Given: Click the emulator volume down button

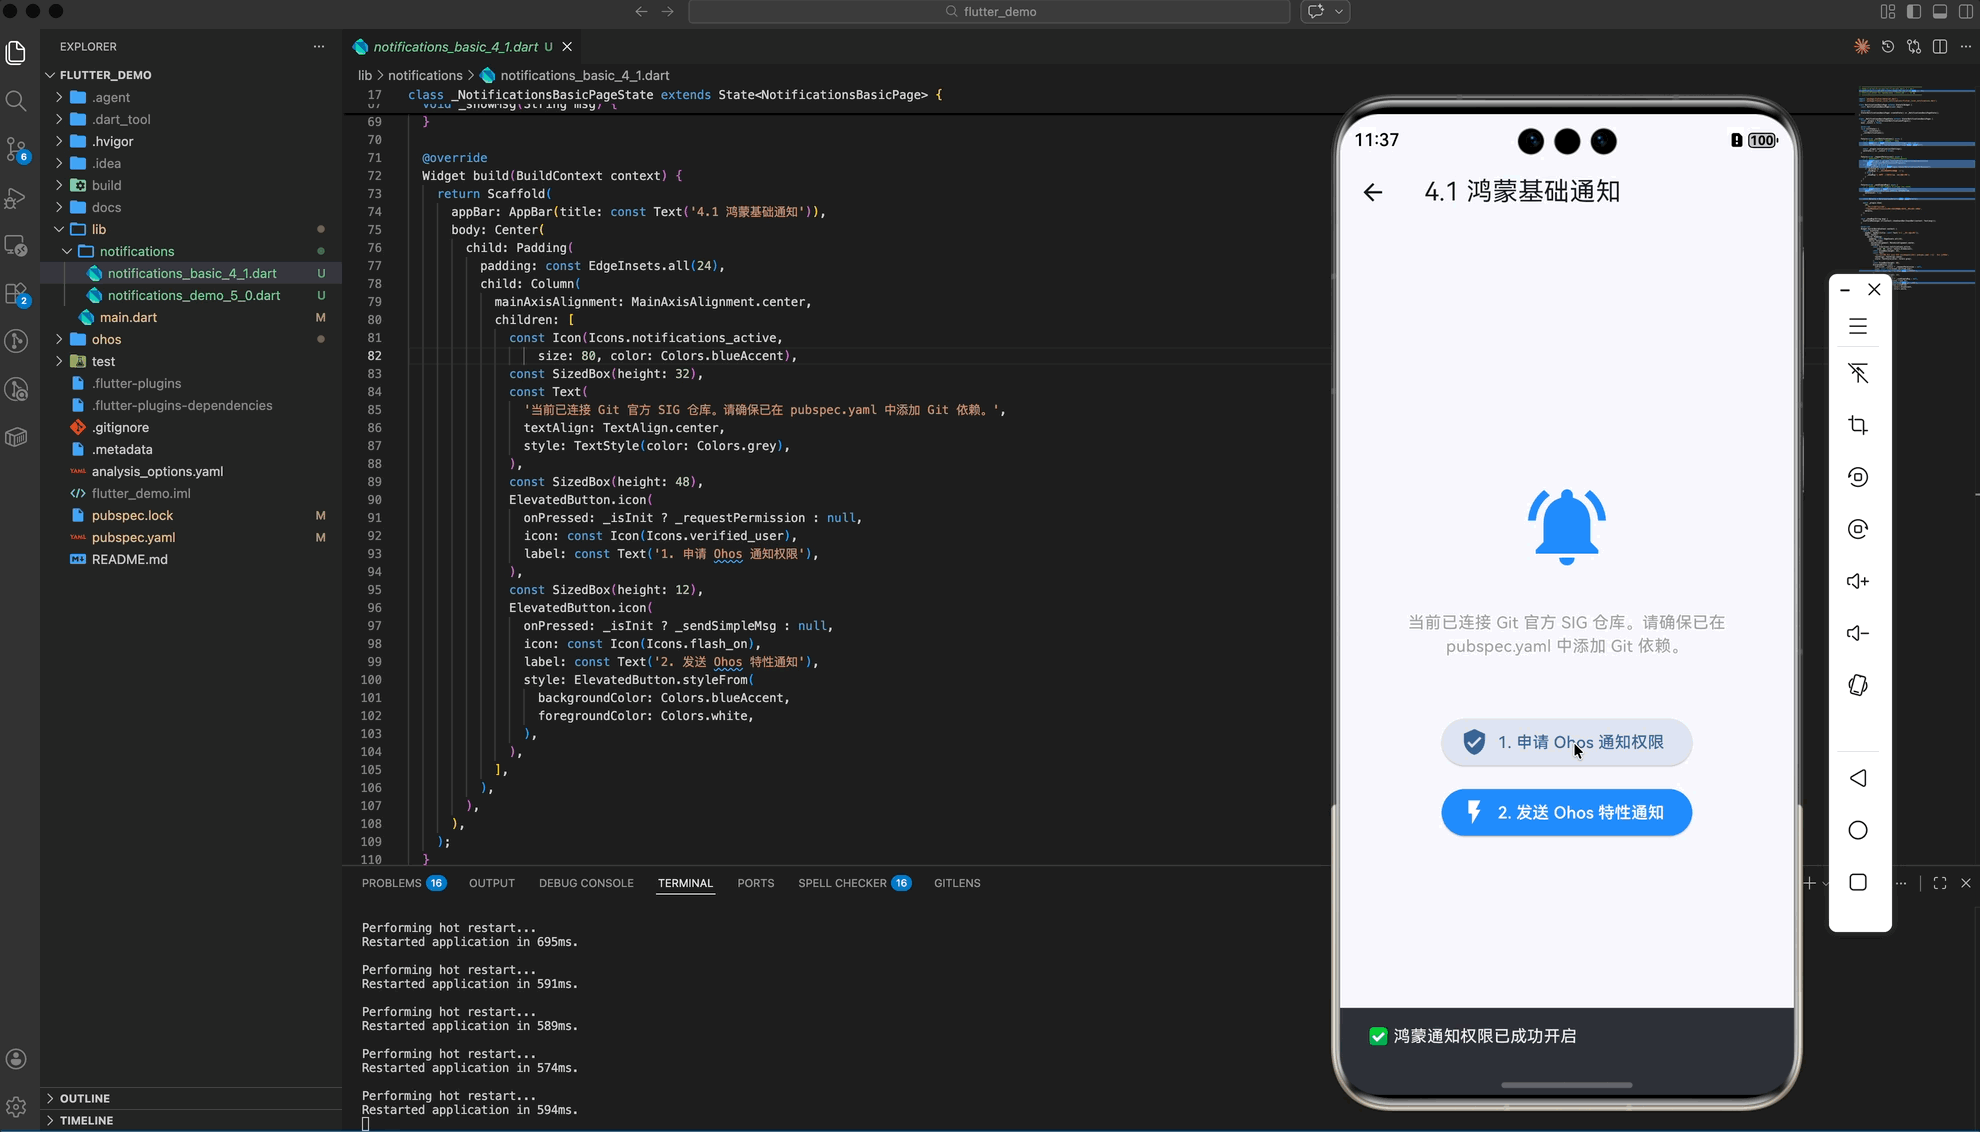Looking at the screenshot, I should tap(1858, 633).
